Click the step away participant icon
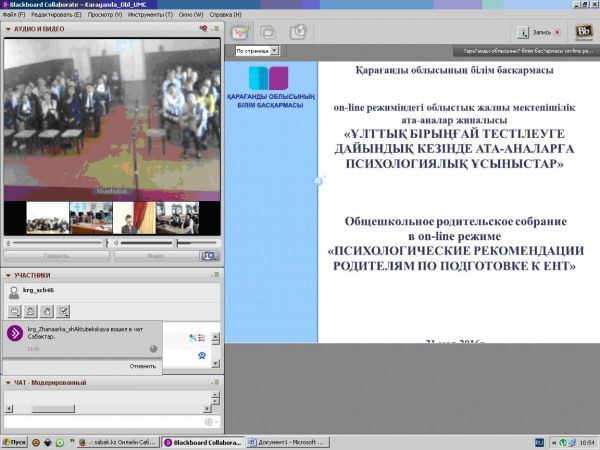Viewport: 600px width, 450px height. click(31, 311)
